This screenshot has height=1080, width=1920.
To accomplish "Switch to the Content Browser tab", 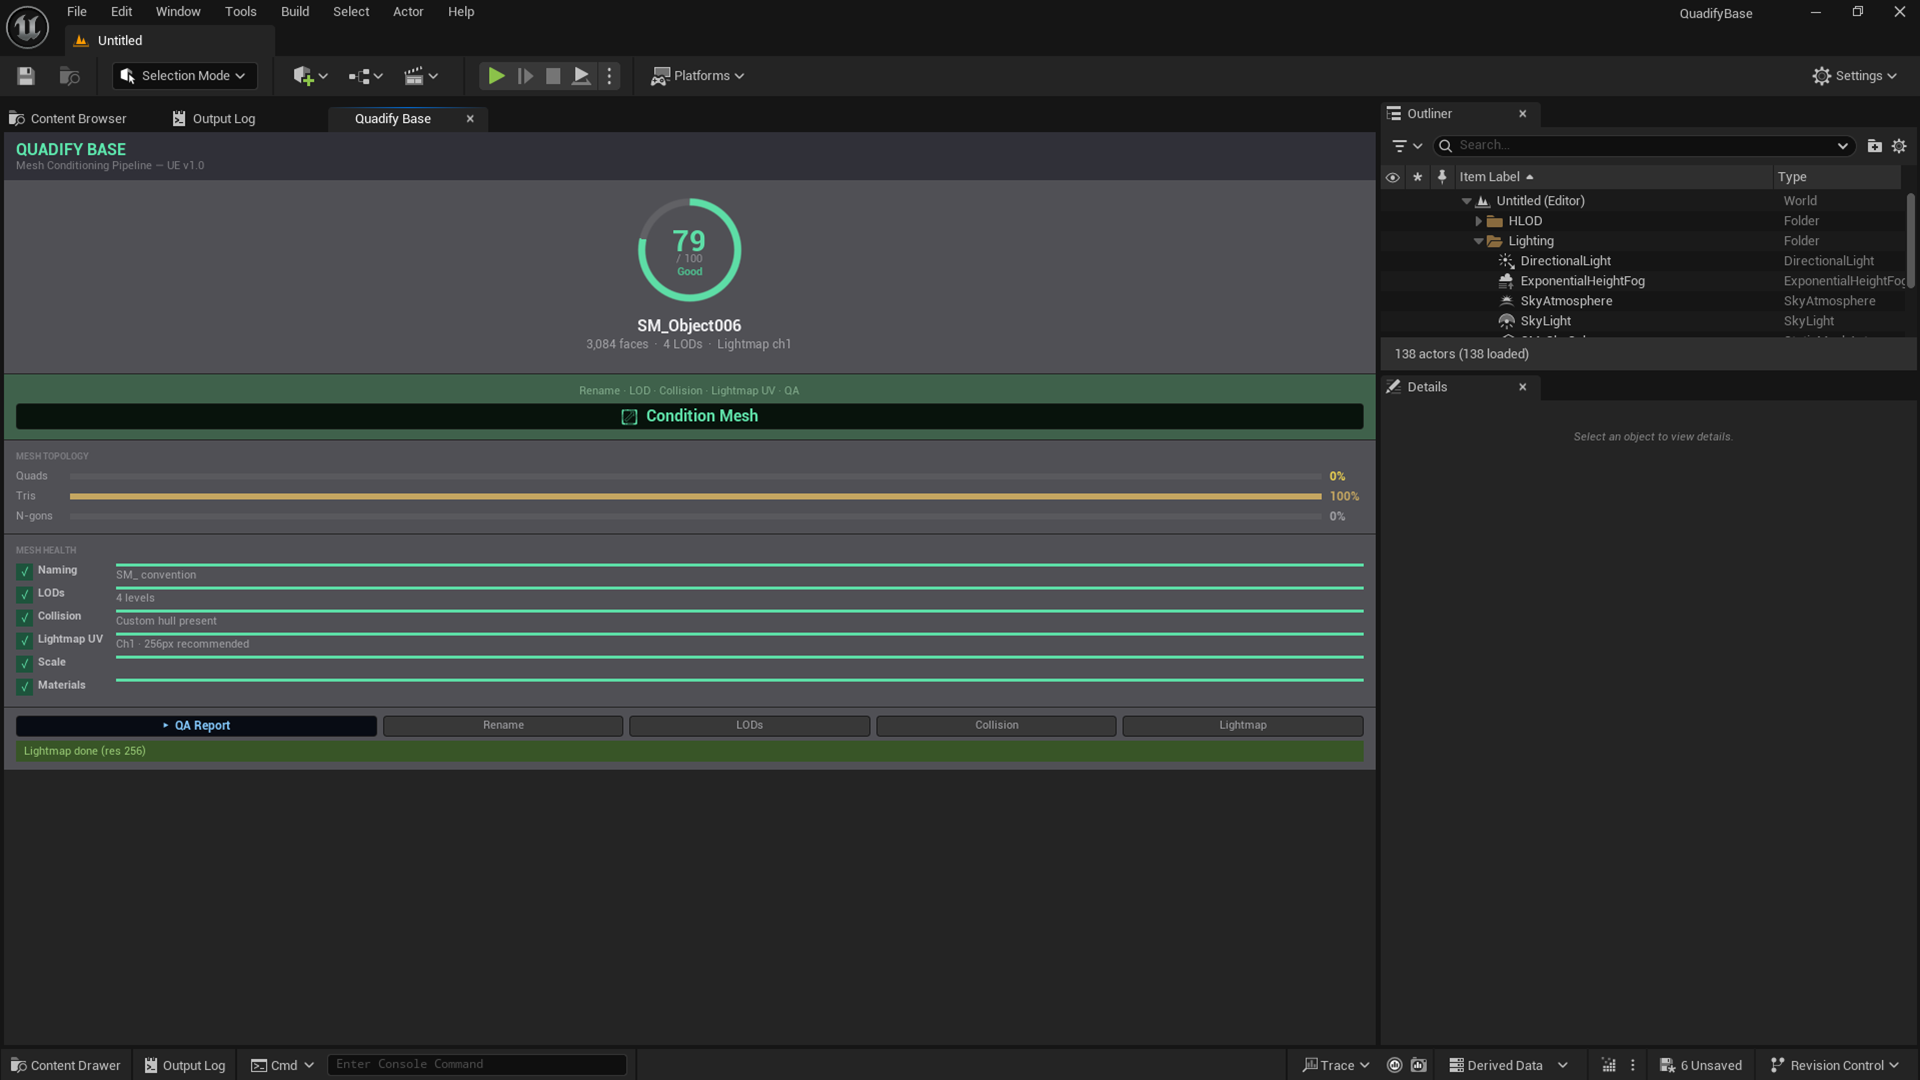I will click(68, 119).
